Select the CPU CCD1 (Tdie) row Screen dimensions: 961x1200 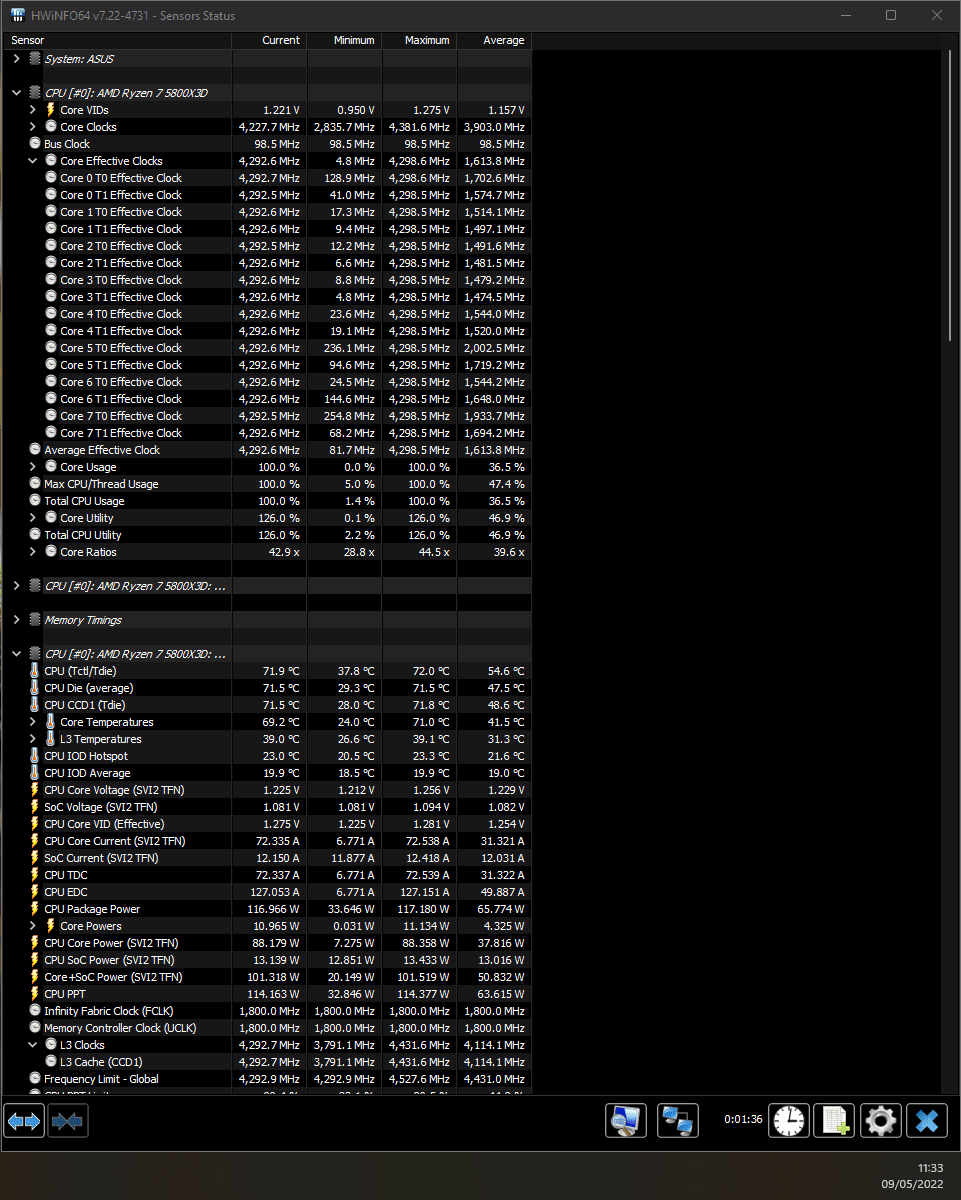(268, 705)
